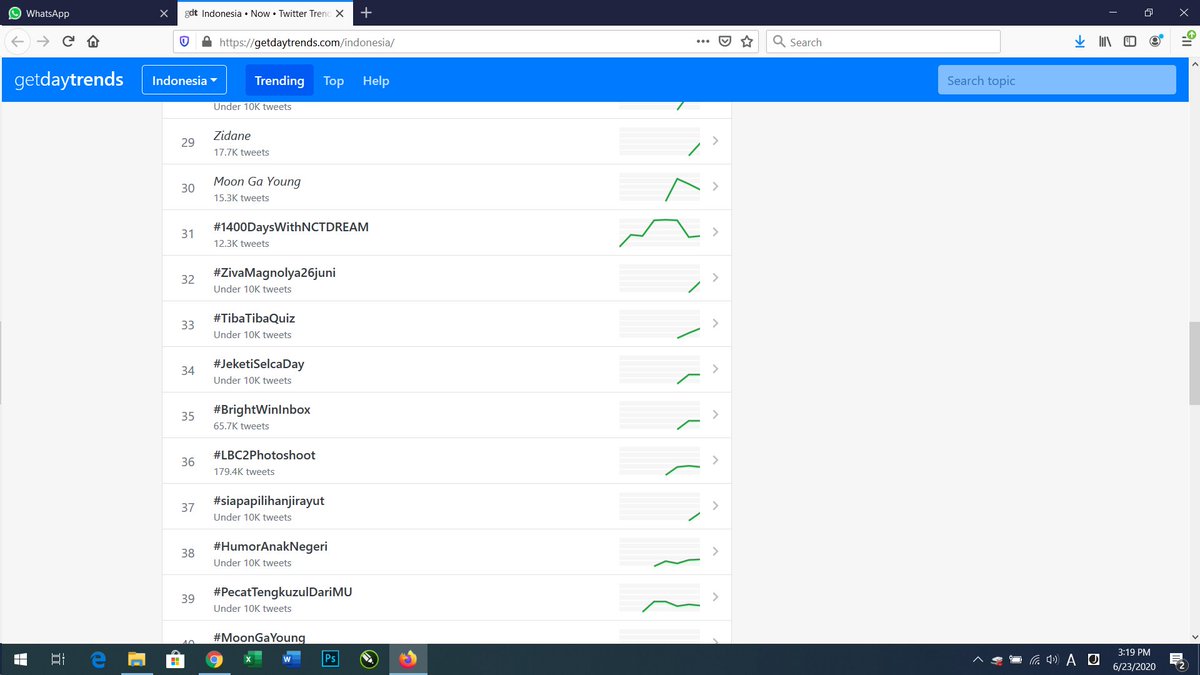The height and width of the screenshot is (675, 1200).
Task: Open Firefox account profile icon
Action: coord(1156,42)
